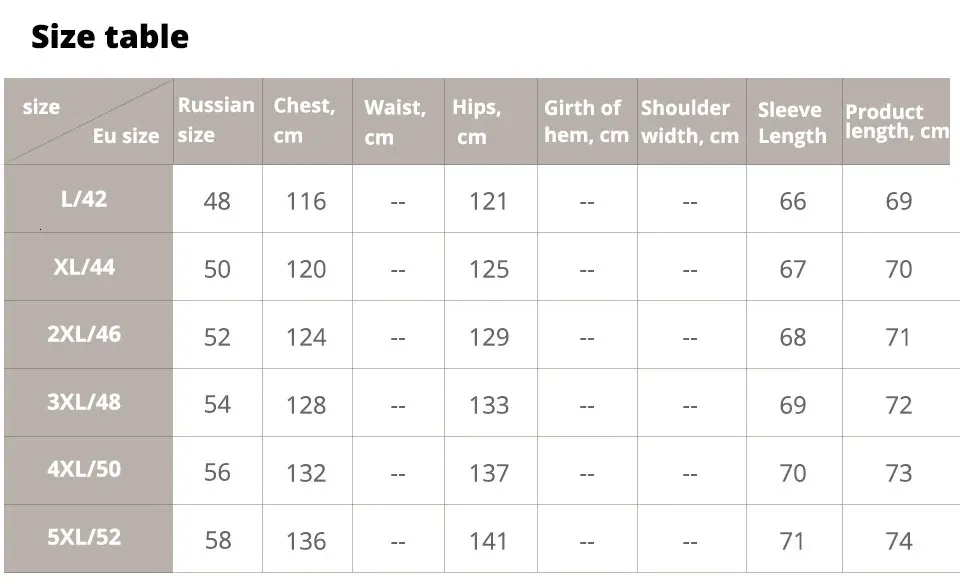The image size is (960, 586).
Task: Click the 5XL/52 row label
Action: pos(84,537)
